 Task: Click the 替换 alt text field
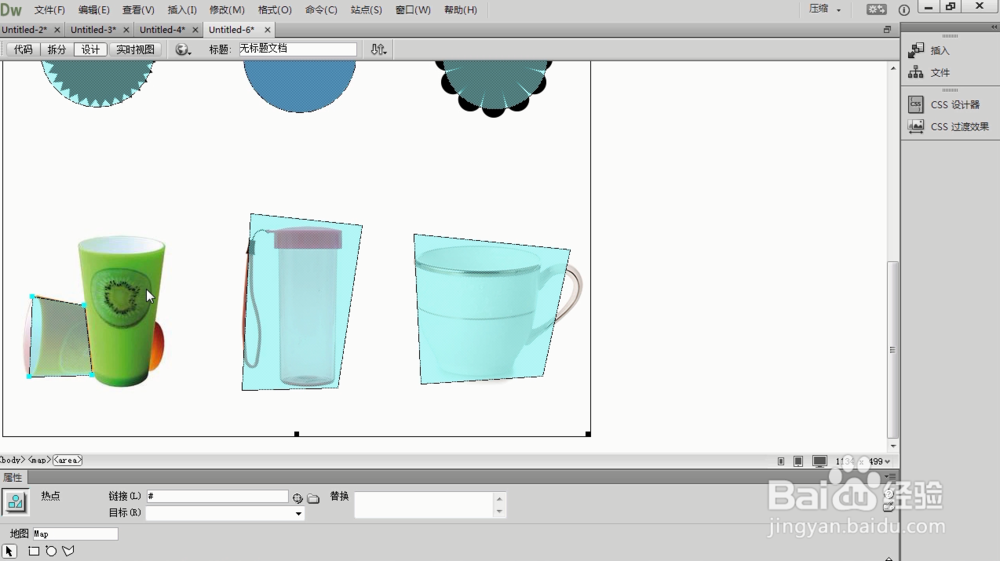425,504
